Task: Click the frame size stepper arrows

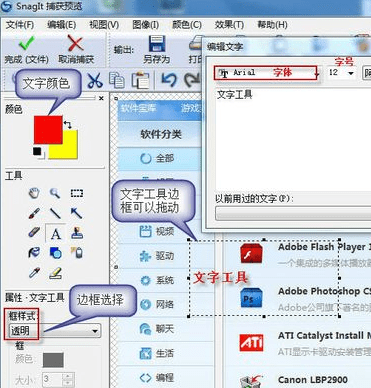Action: 68,379
